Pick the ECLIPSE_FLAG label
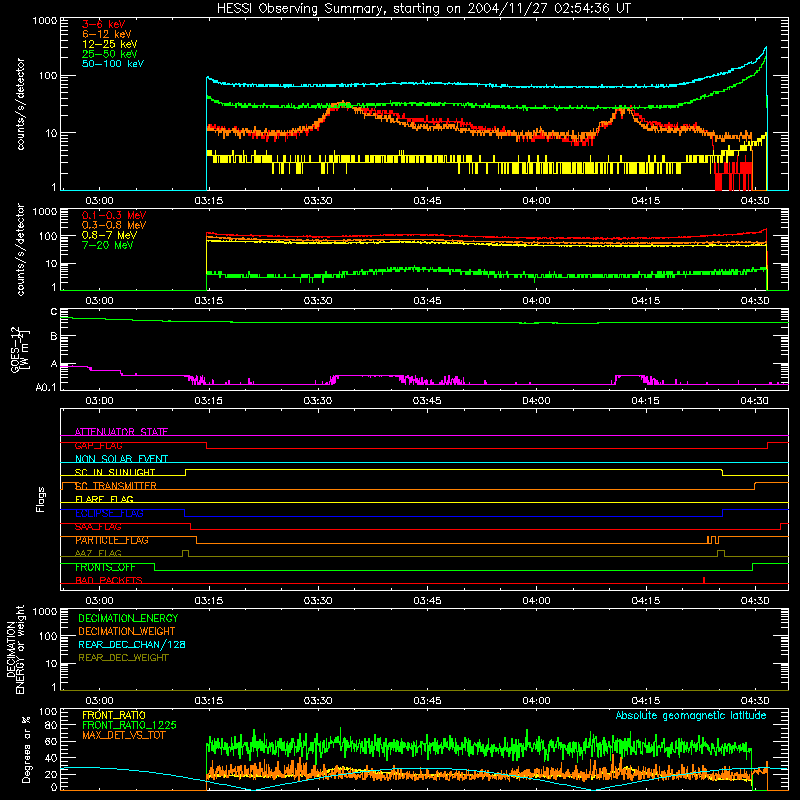The height and width of the screenshot is (800, 800). pos(109,513)
